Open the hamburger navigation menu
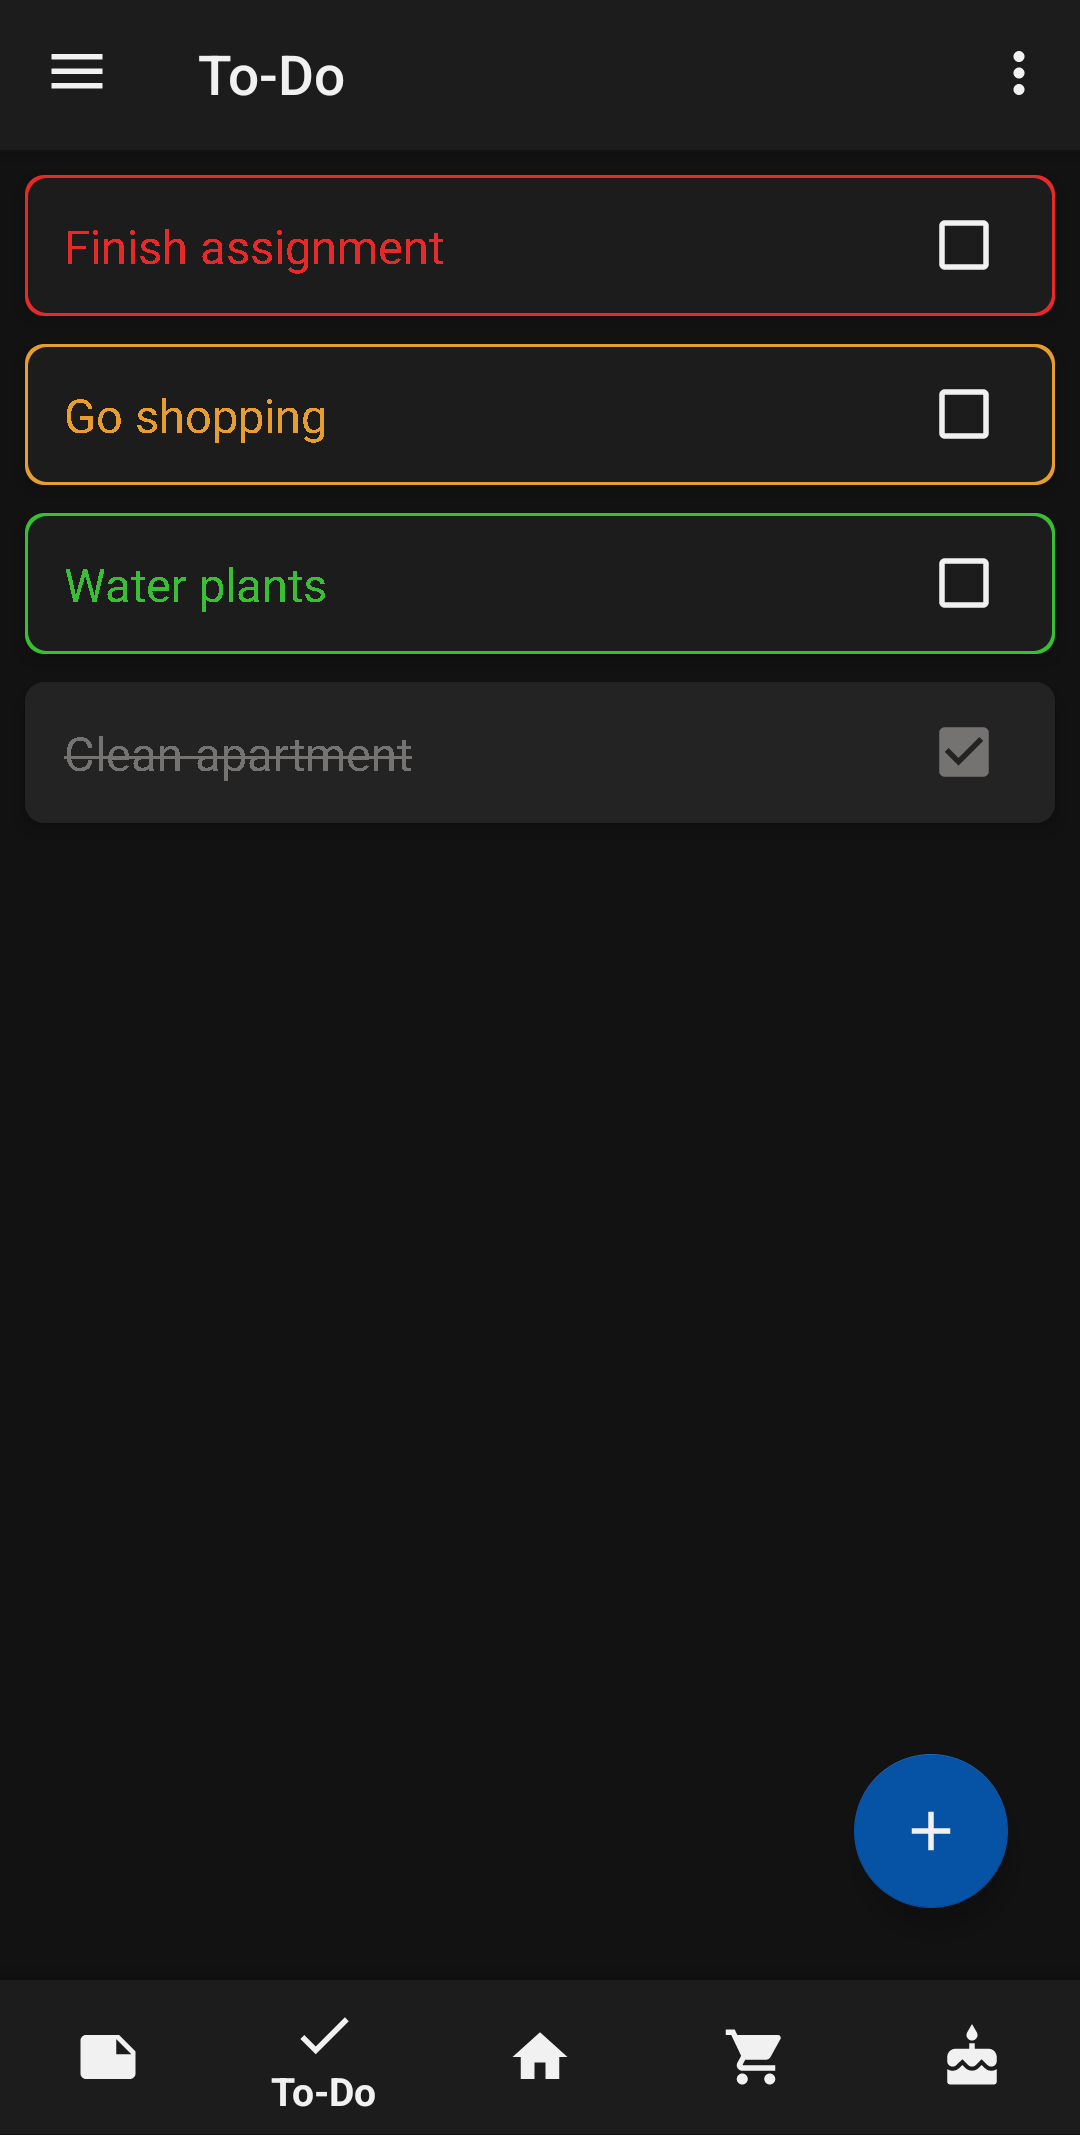Image resolution: width=1080 pixels, height=2135 pixels. [77, 73]
